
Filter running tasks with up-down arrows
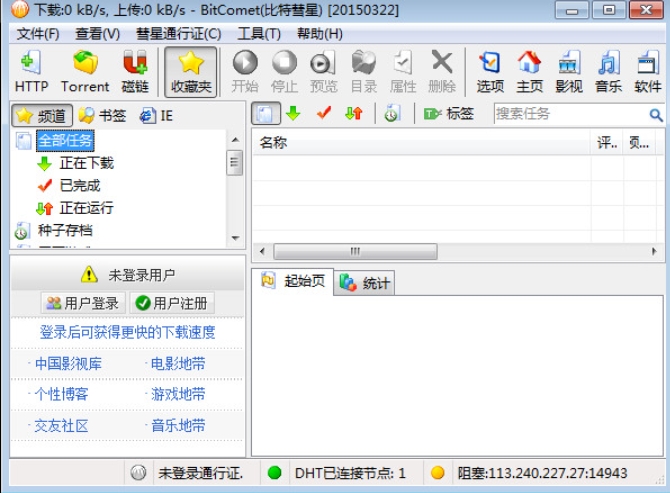click(x=354, y=114)
